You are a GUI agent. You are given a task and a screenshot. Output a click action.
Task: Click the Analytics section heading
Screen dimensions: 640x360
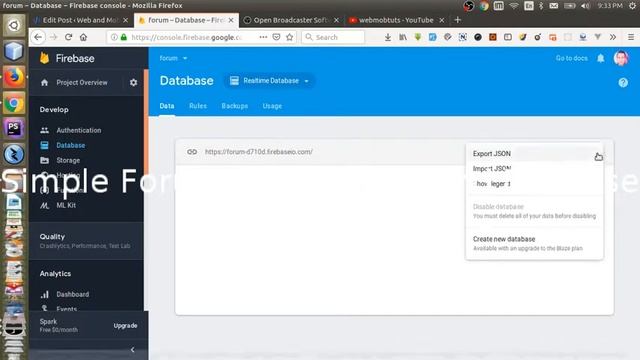[x=55, y=273]
